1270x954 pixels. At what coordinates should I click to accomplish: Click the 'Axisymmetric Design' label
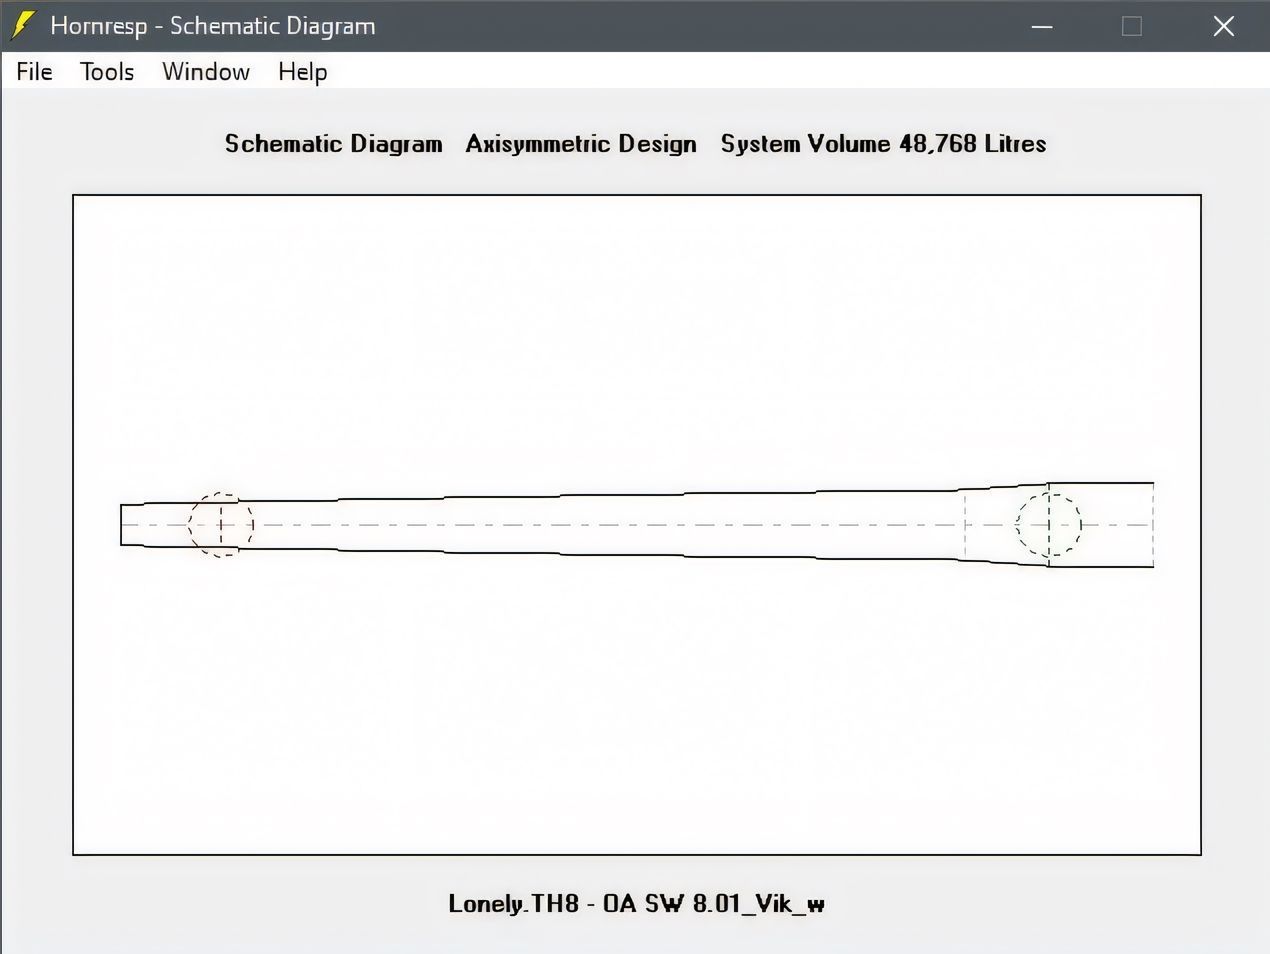click(581, 144)
